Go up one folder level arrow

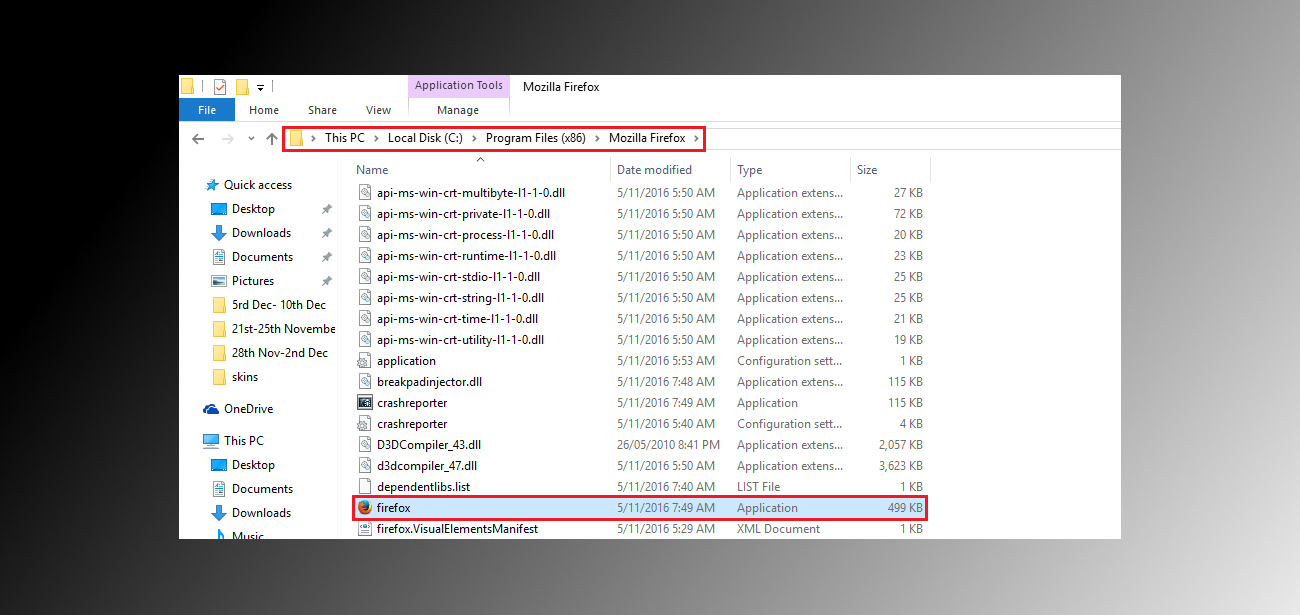point(272,138)
